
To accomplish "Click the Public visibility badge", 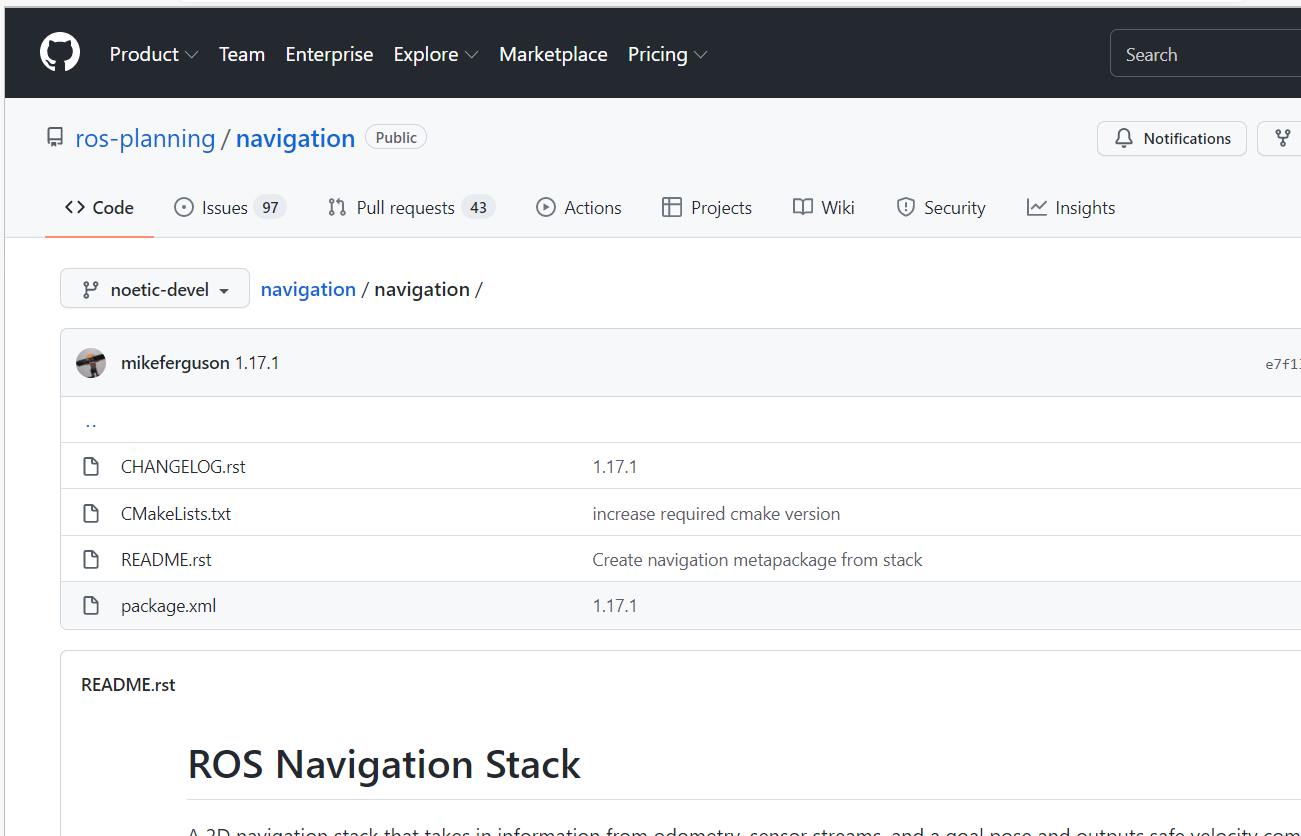I will [x=396, y=138].
